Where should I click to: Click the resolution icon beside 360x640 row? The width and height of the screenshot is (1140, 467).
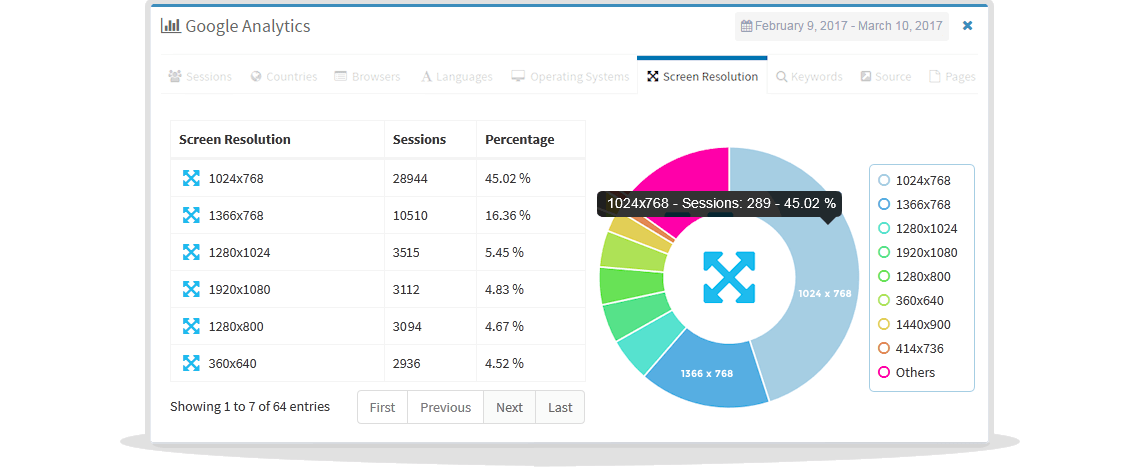click(x=190, y=363)
